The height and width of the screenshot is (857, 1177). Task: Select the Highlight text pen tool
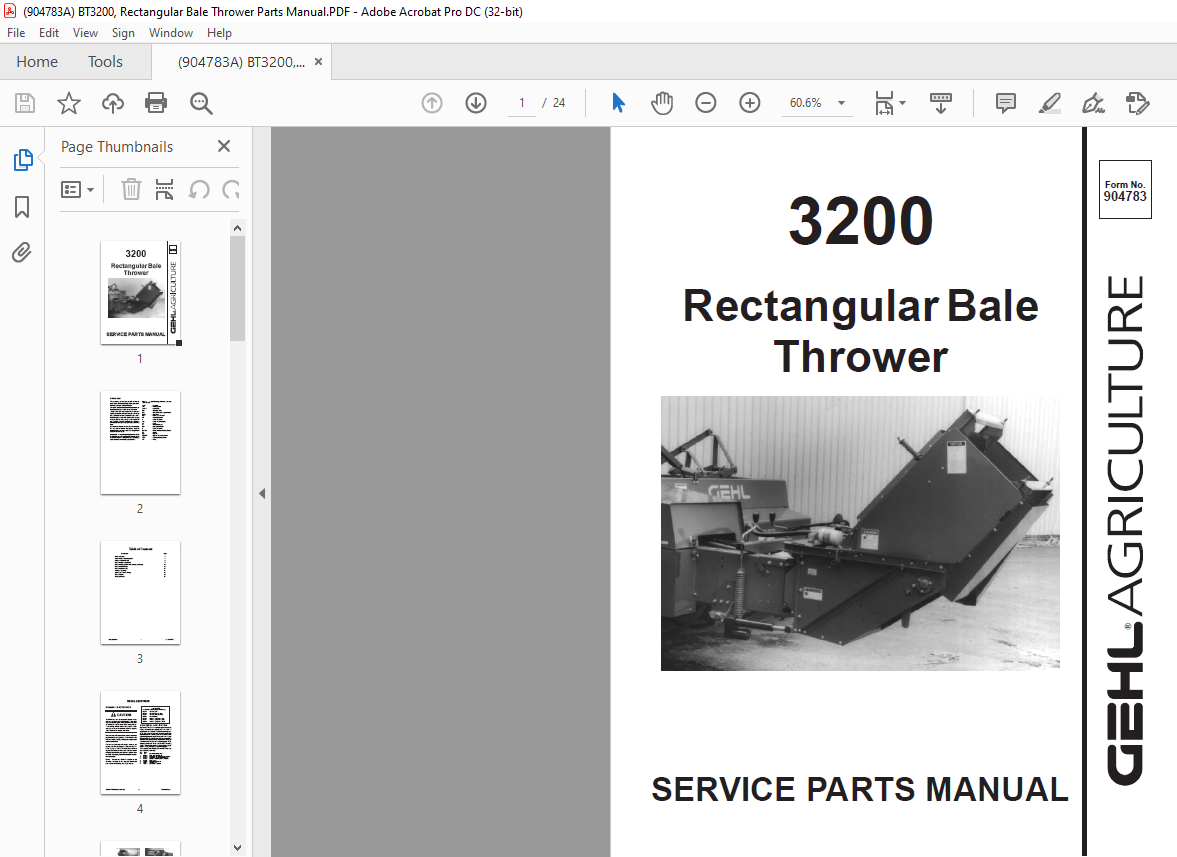pos(1049,103)
